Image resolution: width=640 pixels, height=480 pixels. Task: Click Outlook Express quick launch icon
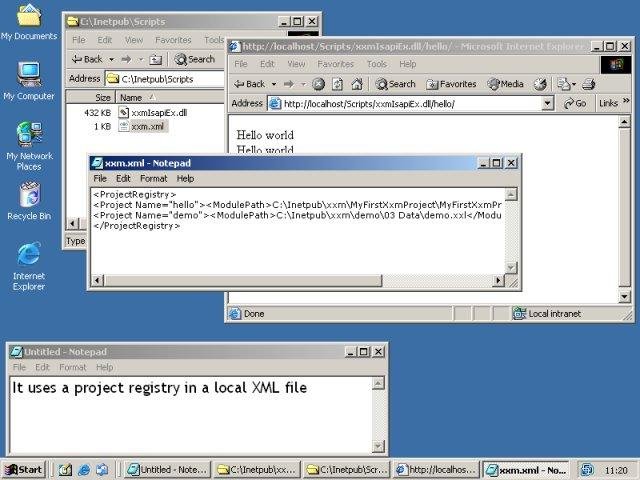point(102,470)
